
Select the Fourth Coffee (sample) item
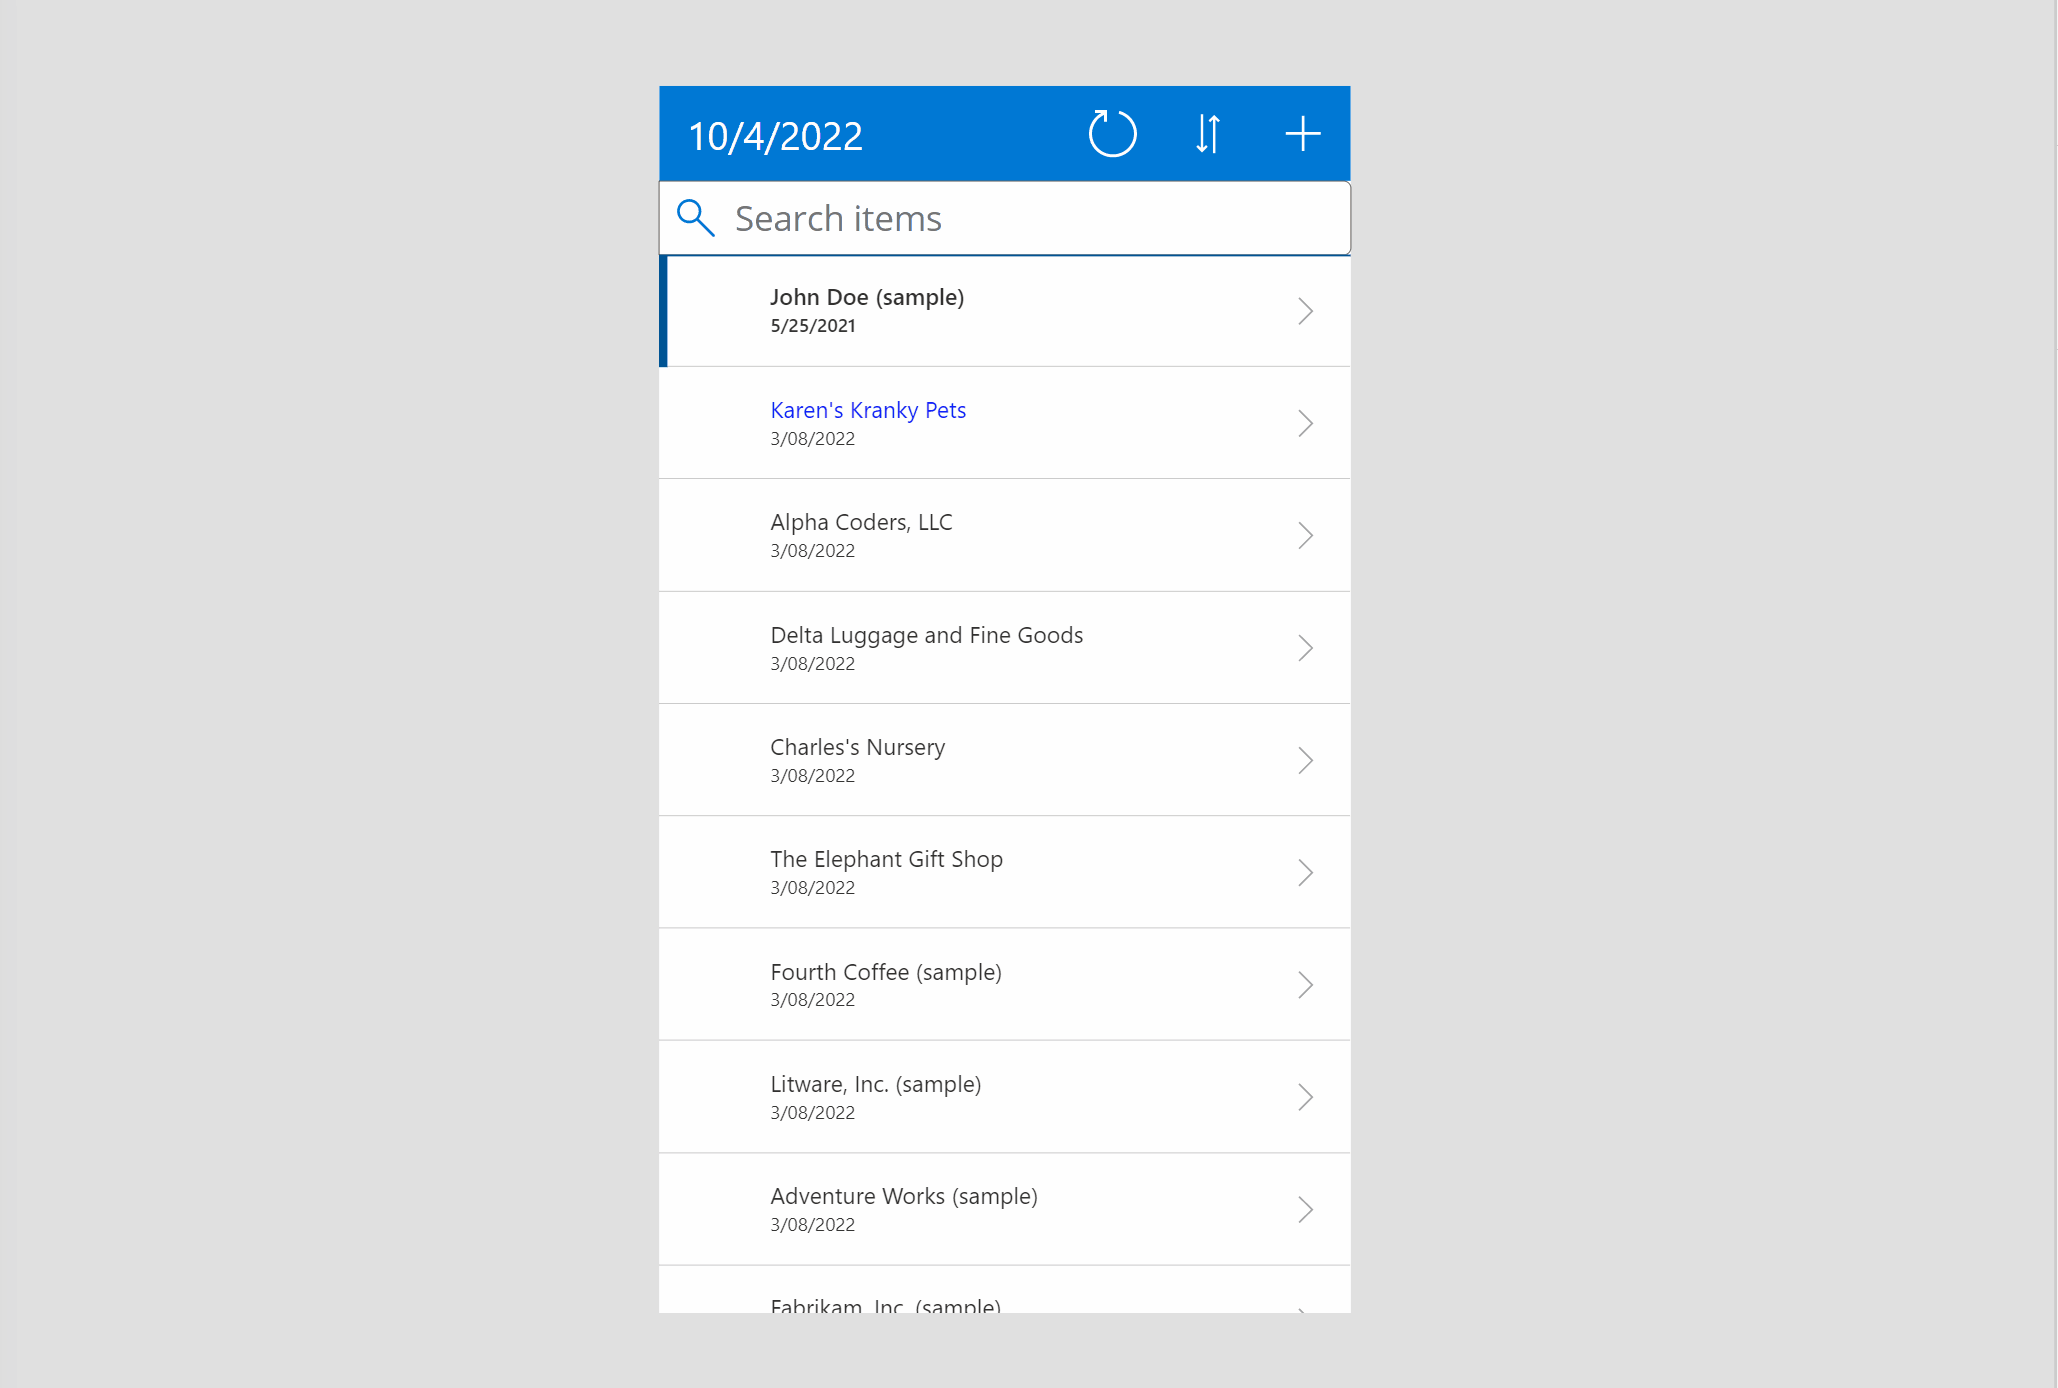tap(1003, 984)
